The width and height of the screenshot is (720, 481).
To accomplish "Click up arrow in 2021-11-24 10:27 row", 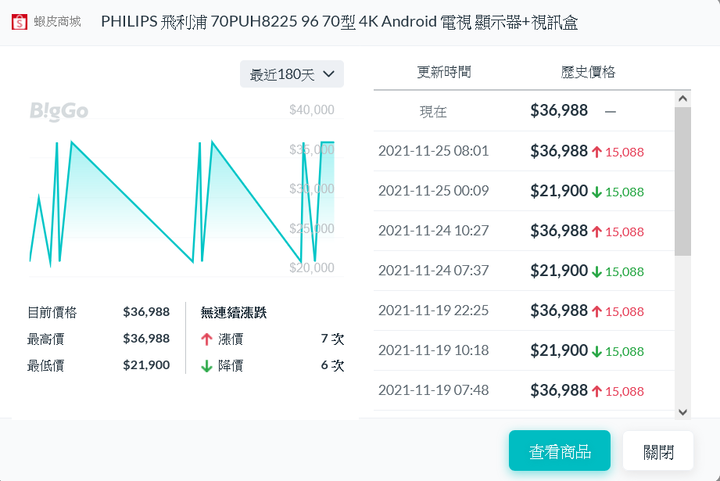I will 596,232.
